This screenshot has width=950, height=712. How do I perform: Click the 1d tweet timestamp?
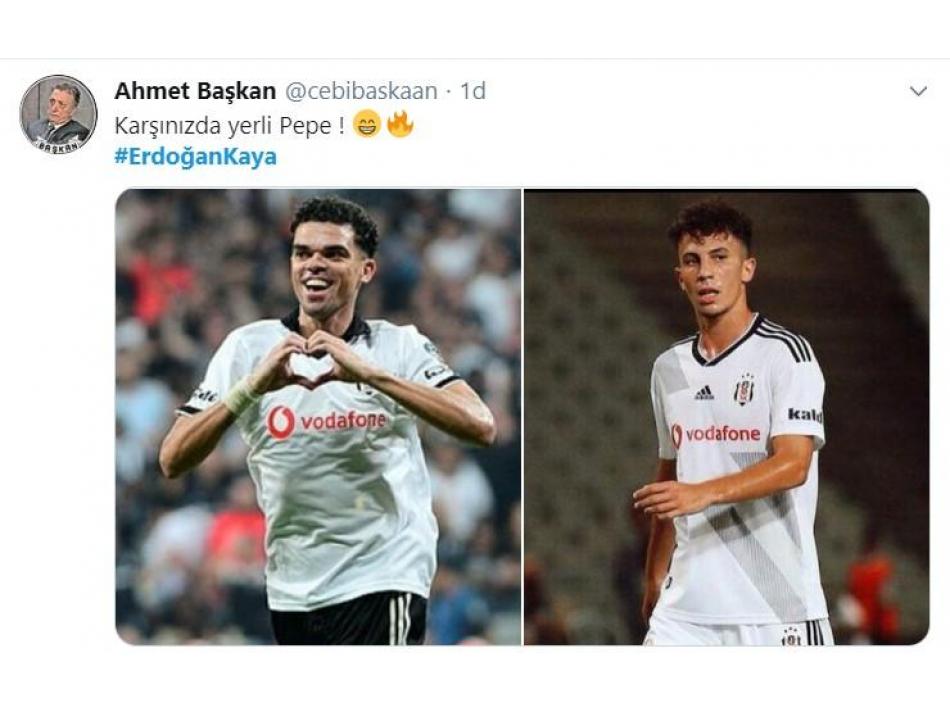[473, 91]
